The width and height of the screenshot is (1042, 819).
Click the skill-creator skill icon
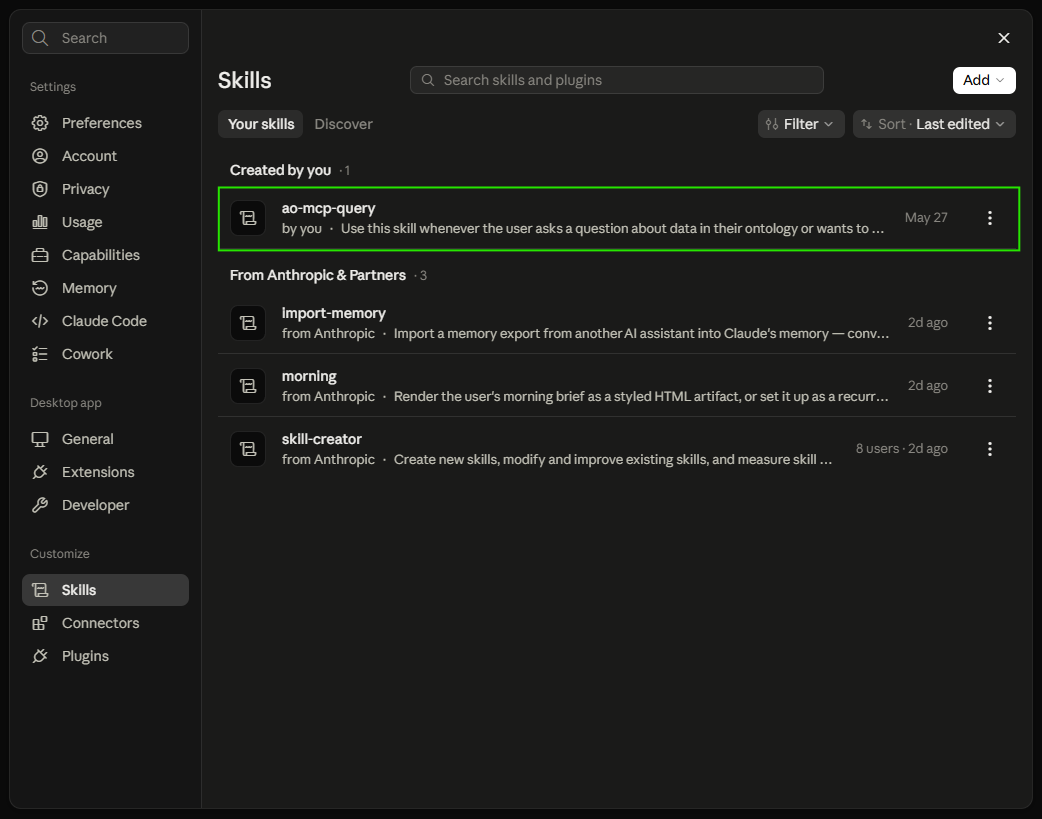(248, 449)
